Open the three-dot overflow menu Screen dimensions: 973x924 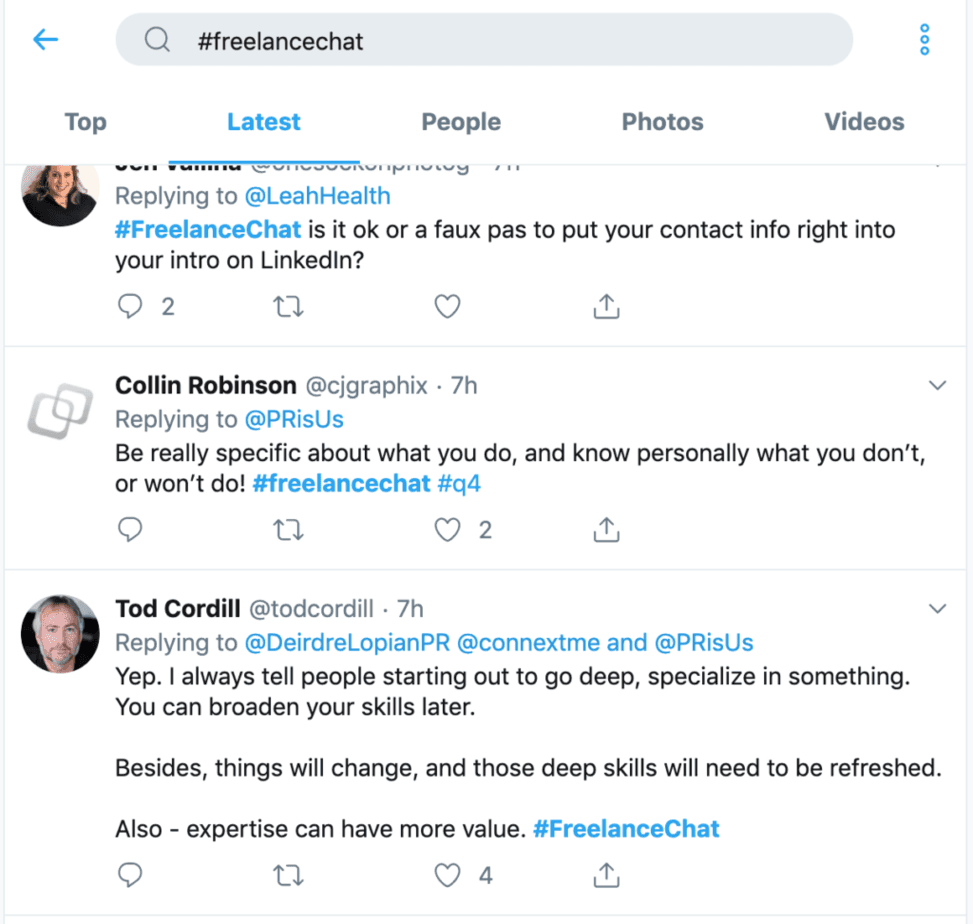point(923,40)
